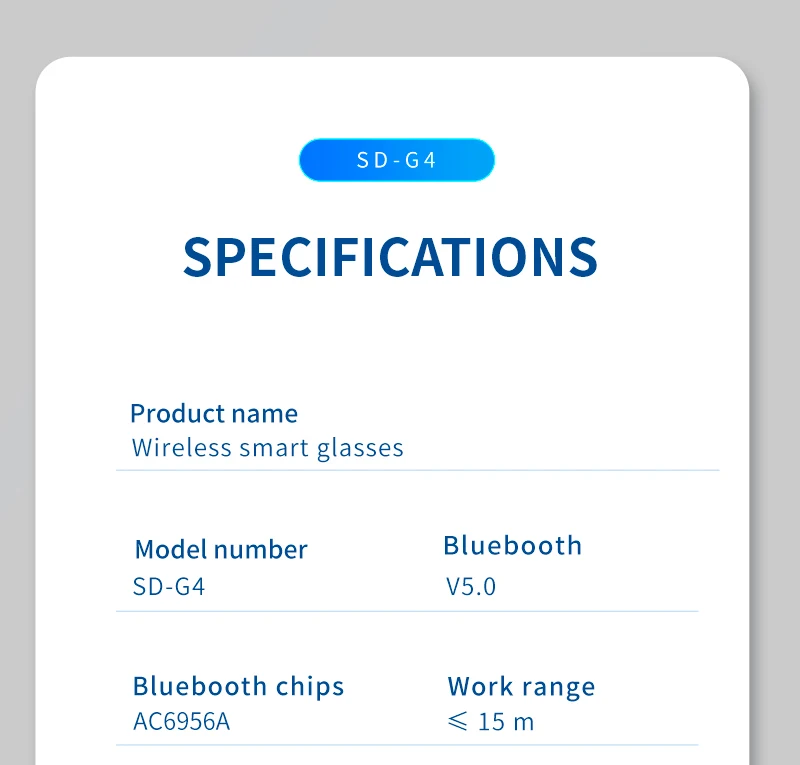Select the Product name label
This screenshot has height=765, width=800.
[x=214, y=413]
